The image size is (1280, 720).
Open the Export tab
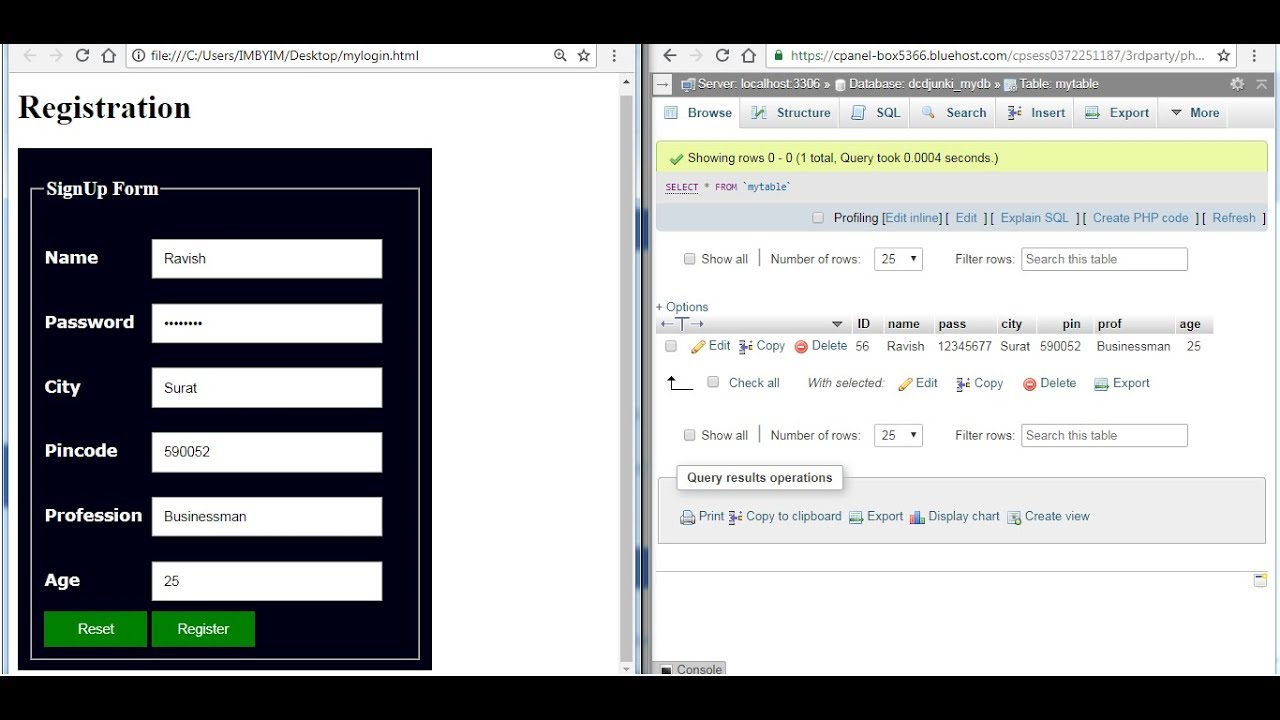click(1117, 113)
